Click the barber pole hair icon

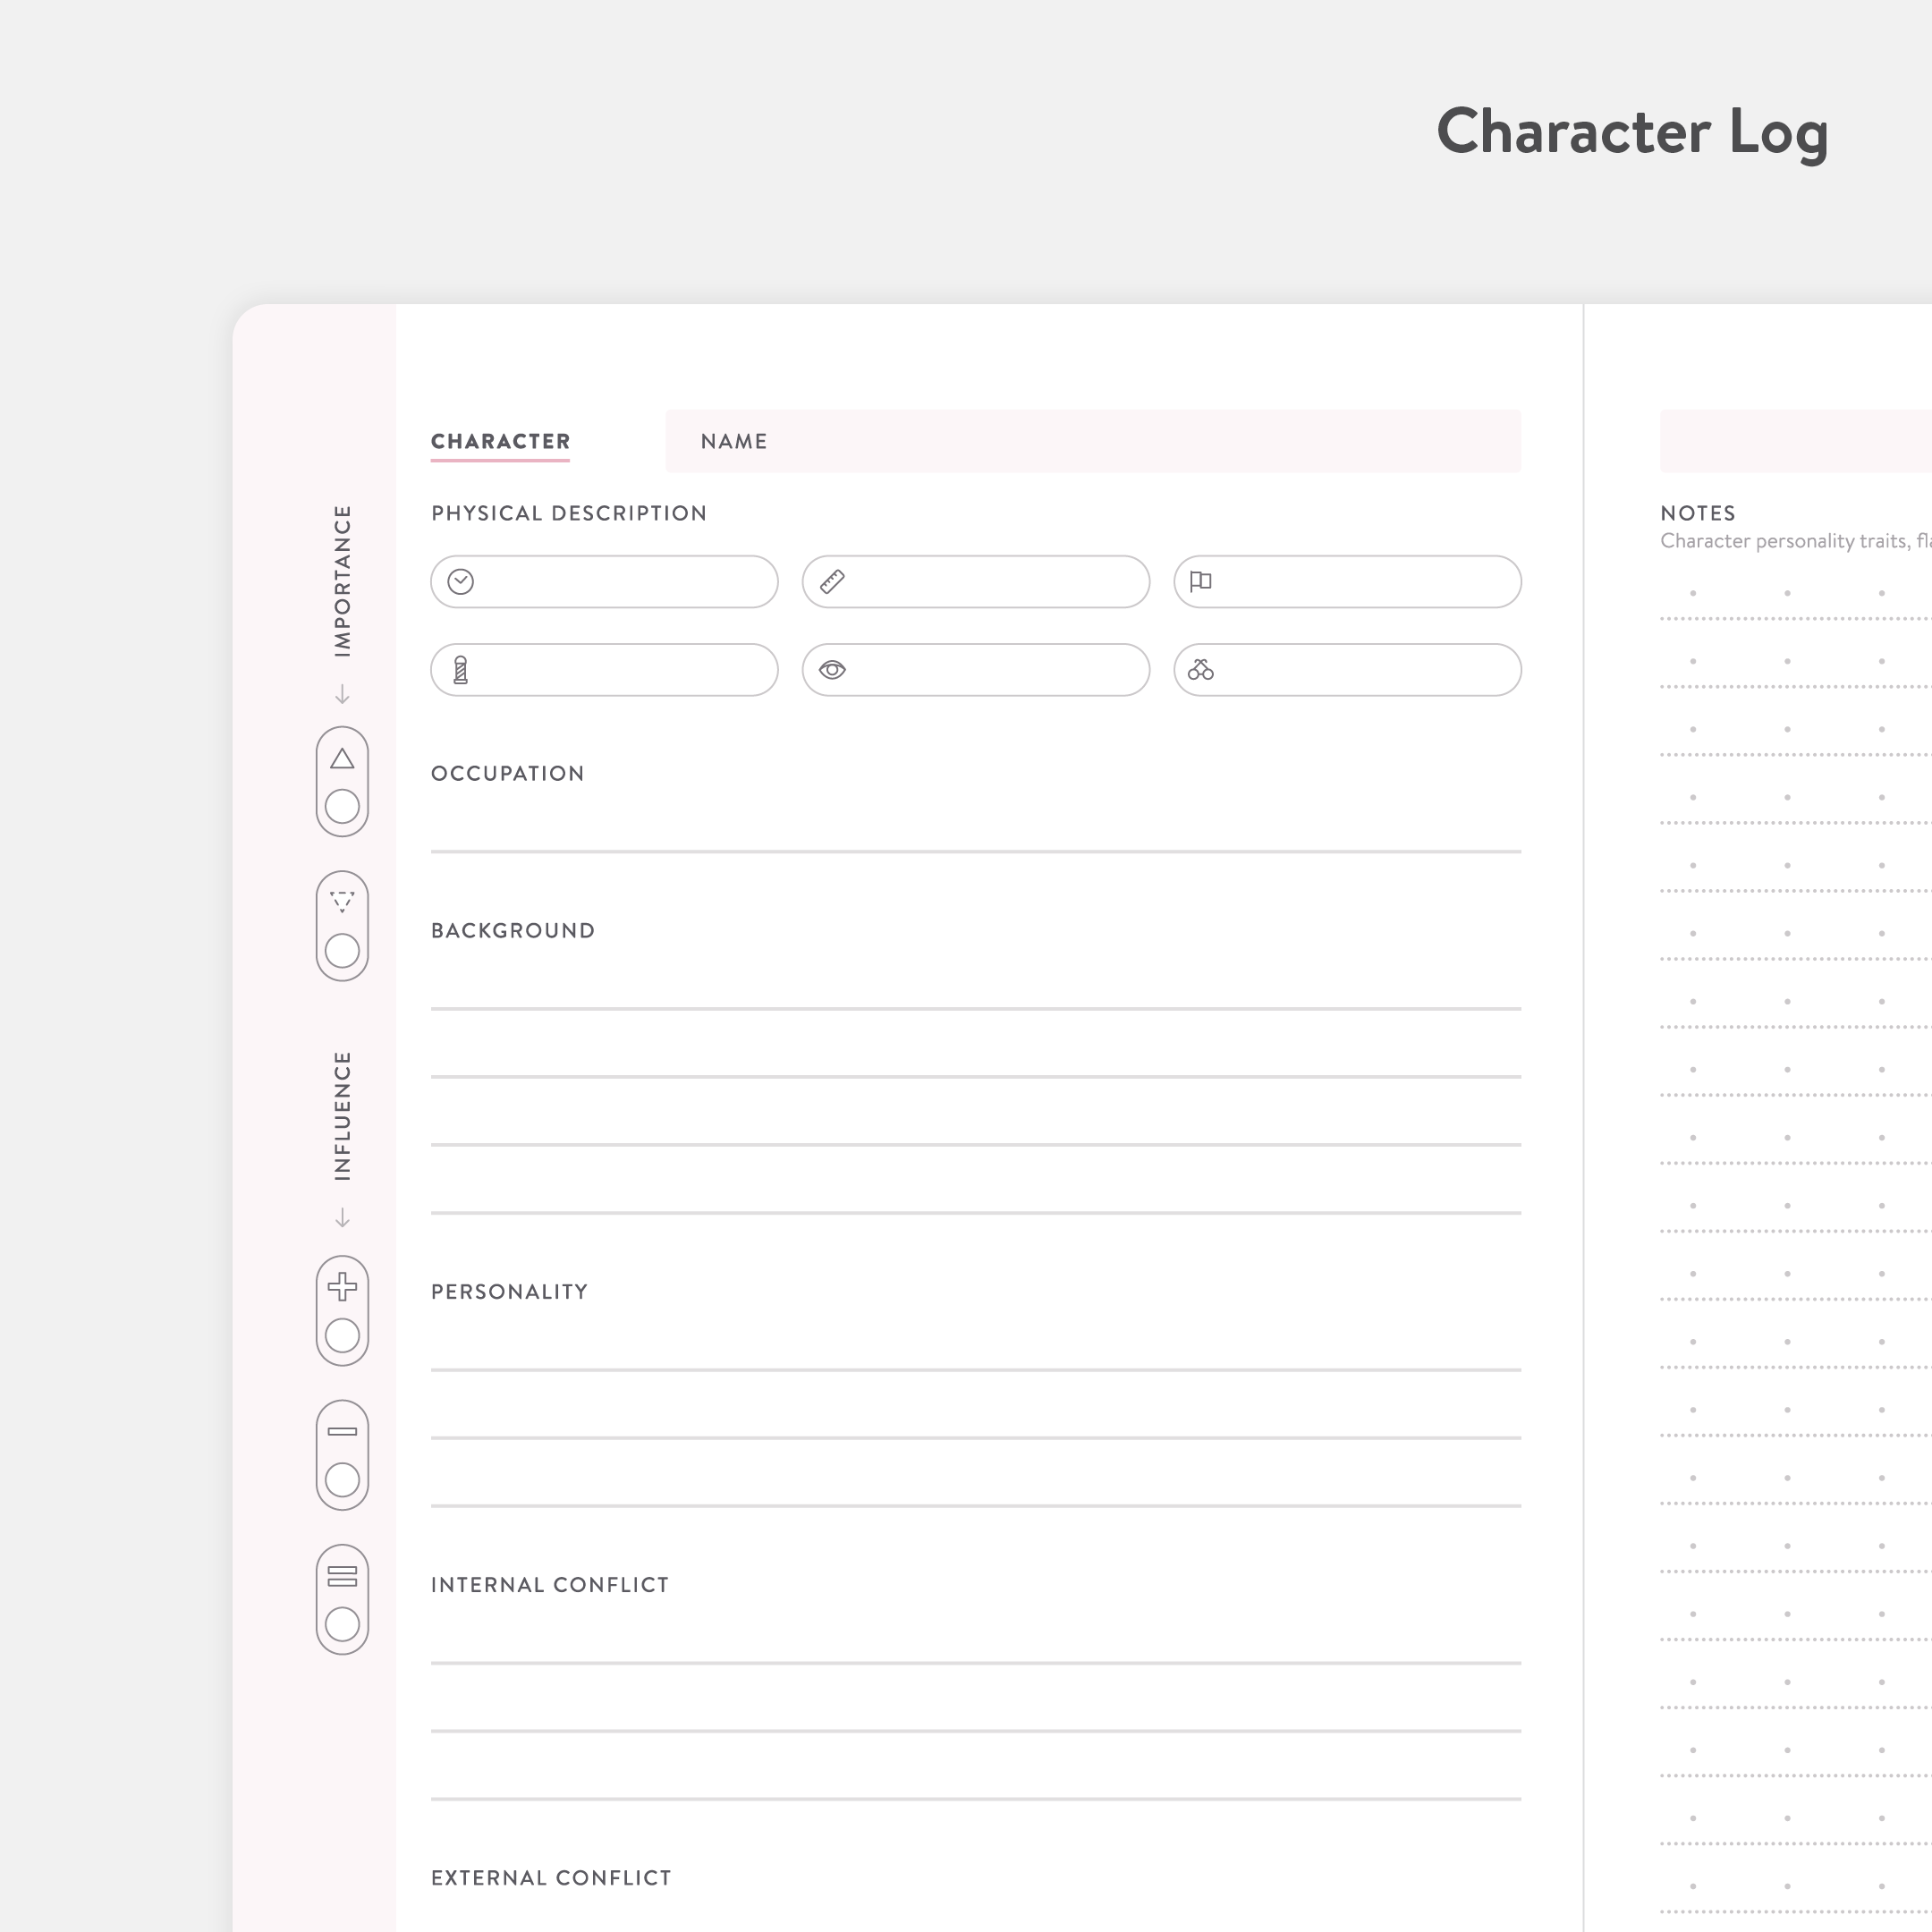click(x=460, y=670)
